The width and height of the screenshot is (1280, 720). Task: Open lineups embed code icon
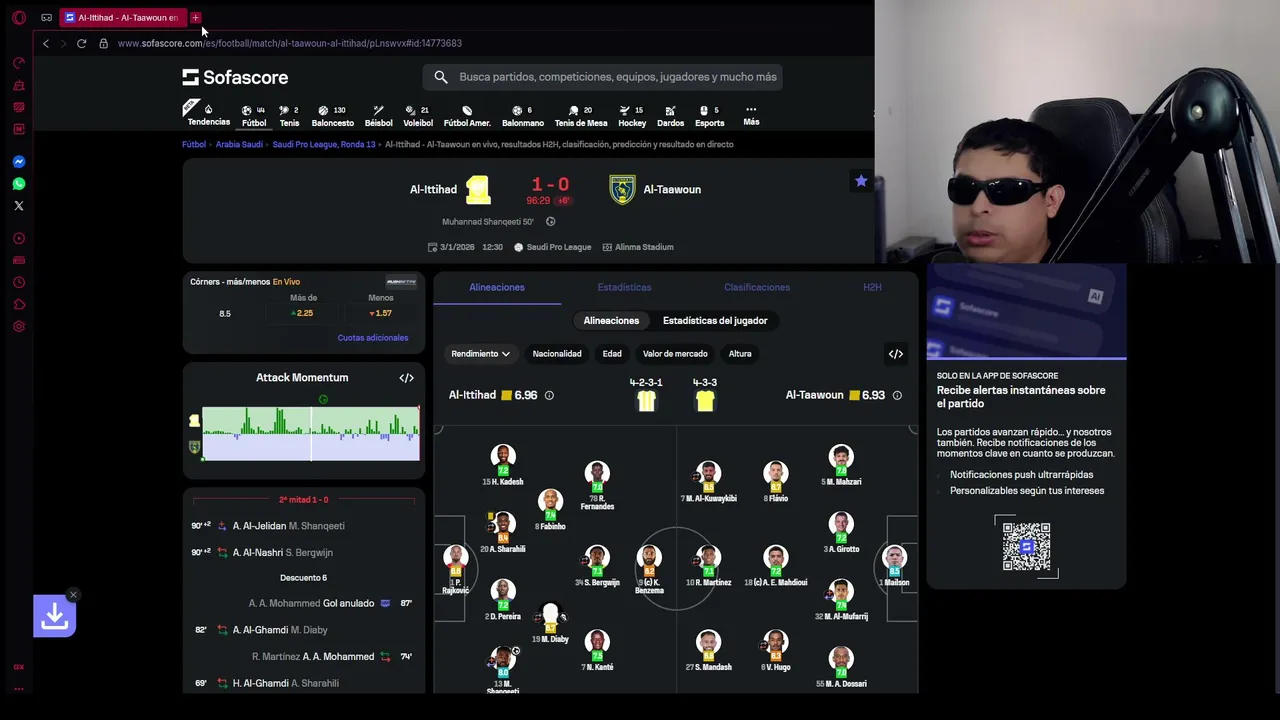point(896,354)
